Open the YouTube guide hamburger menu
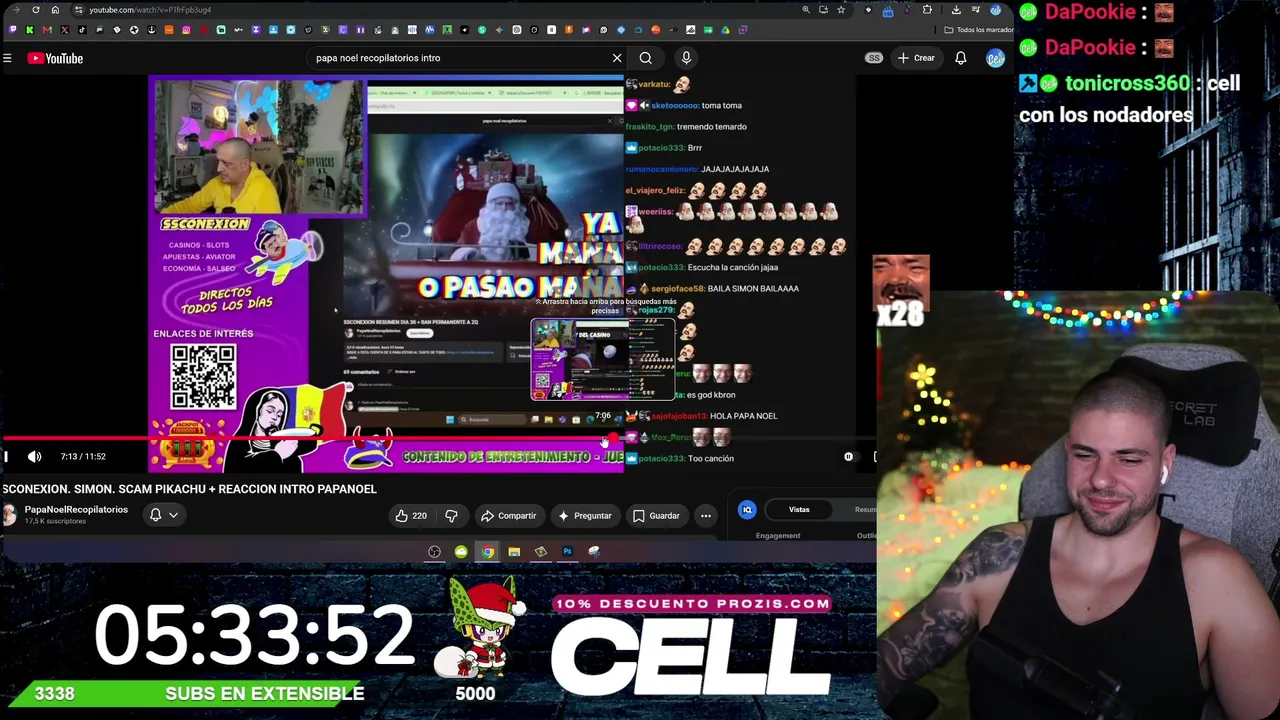The height and width of the screenshot is (720, 1280). [x=7, y=58]
